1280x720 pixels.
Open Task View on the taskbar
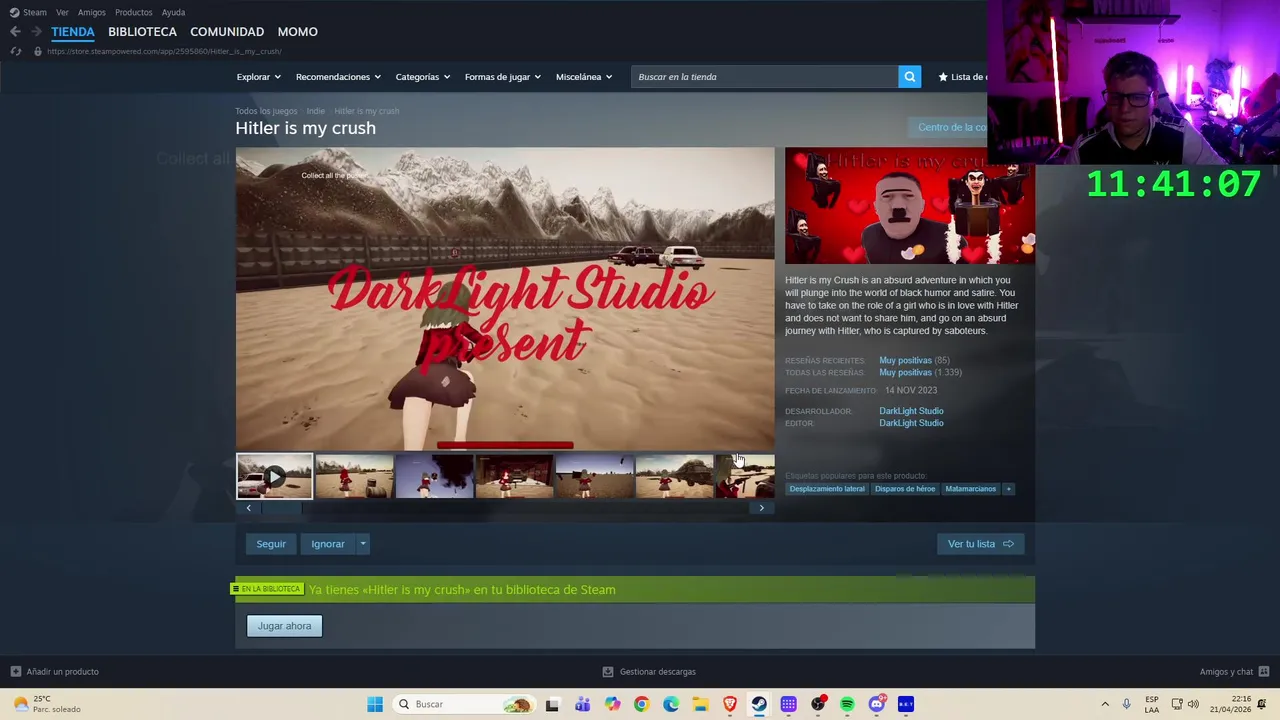point(552,704)
